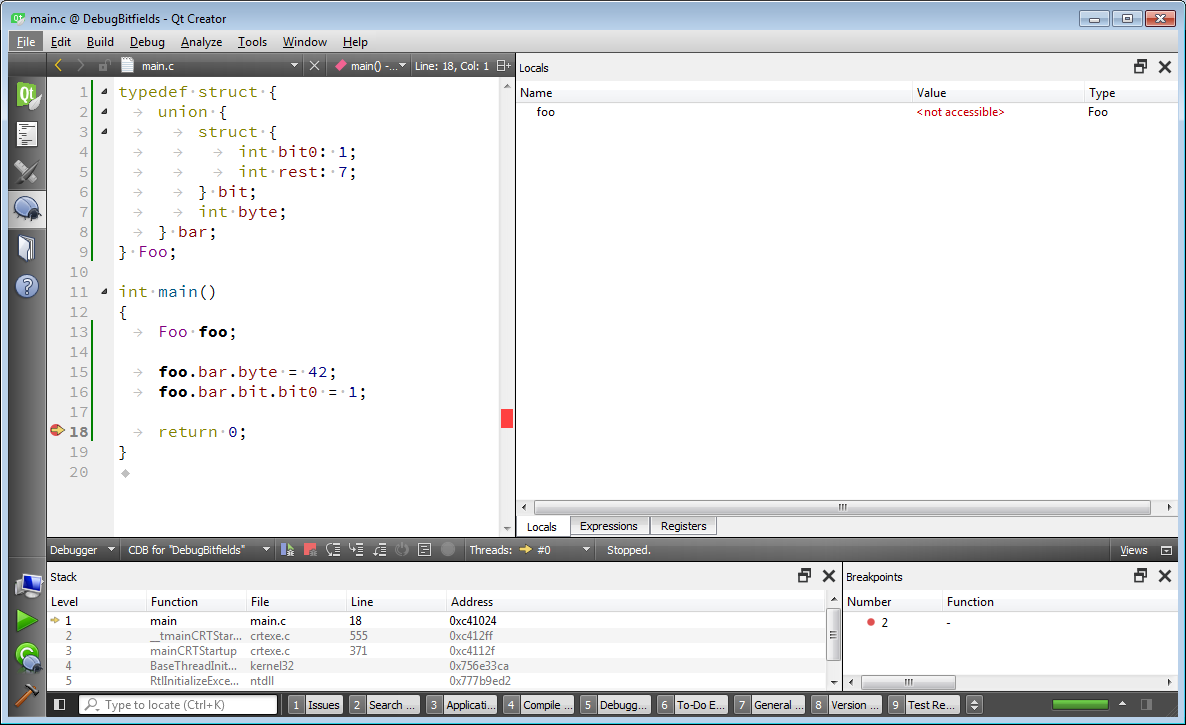Click the green Run button

27,621
